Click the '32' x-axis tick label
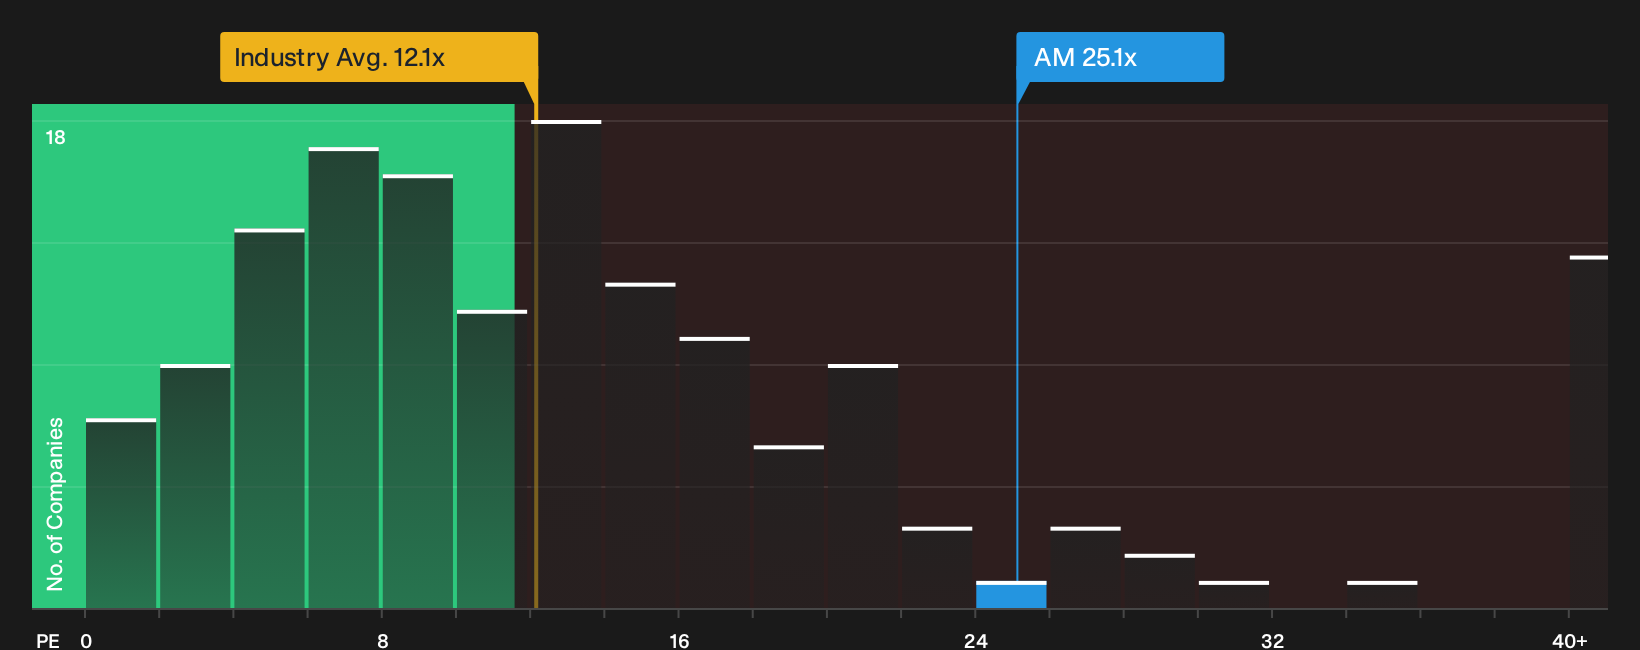1640x650 pixels. (x=1272, y=640)
